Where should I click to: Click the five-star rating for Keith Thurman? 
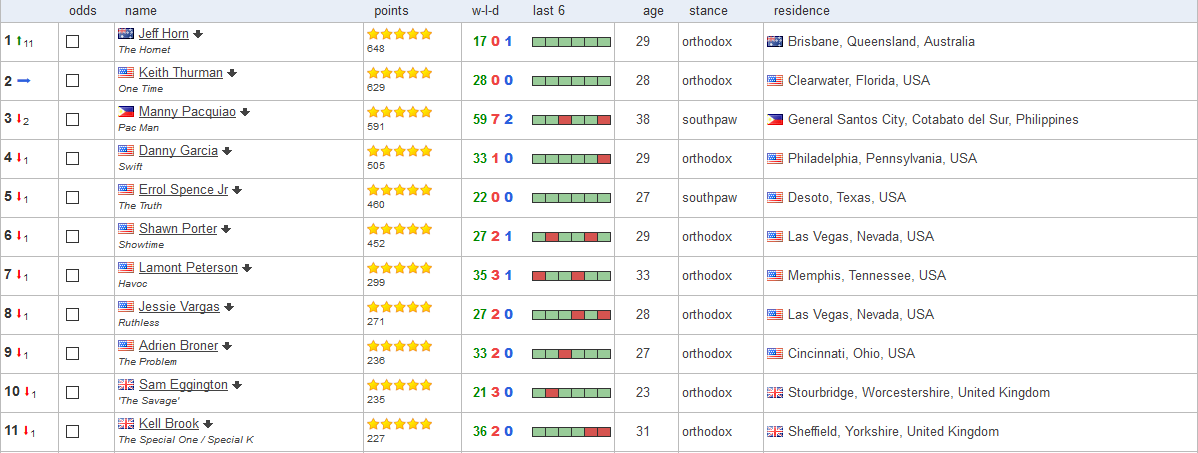pyautogui.click(x=400, y=73)
